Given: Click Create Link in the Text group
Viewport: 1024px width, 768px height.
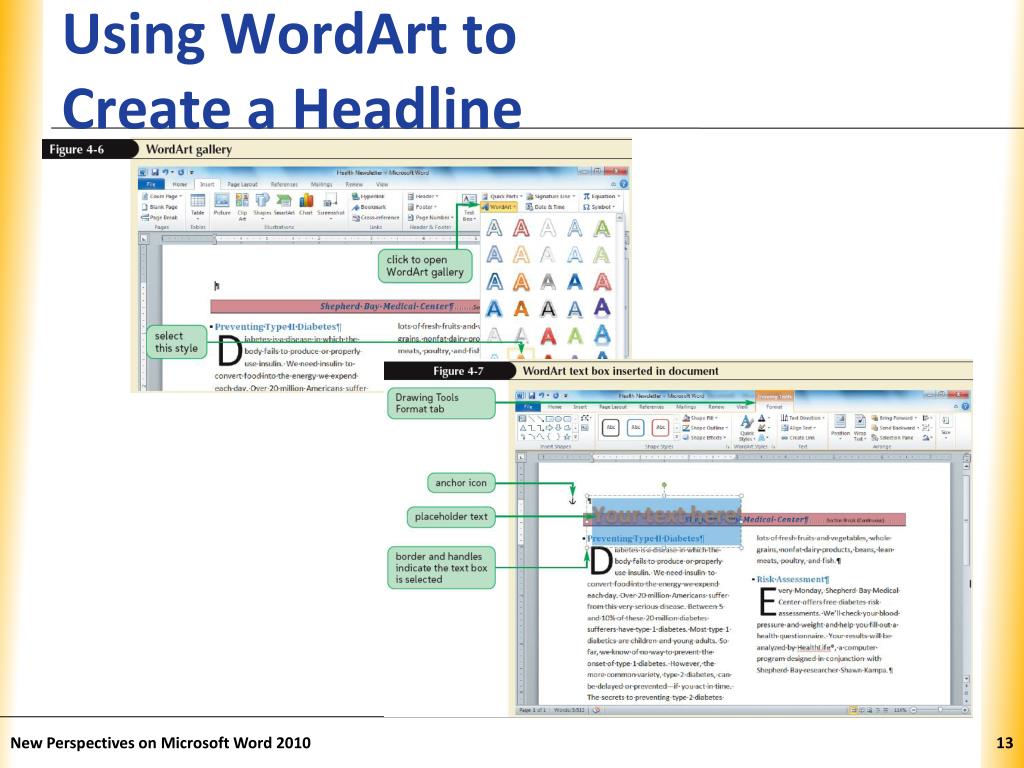Looking at the screenshot, I should pos(798,438).
